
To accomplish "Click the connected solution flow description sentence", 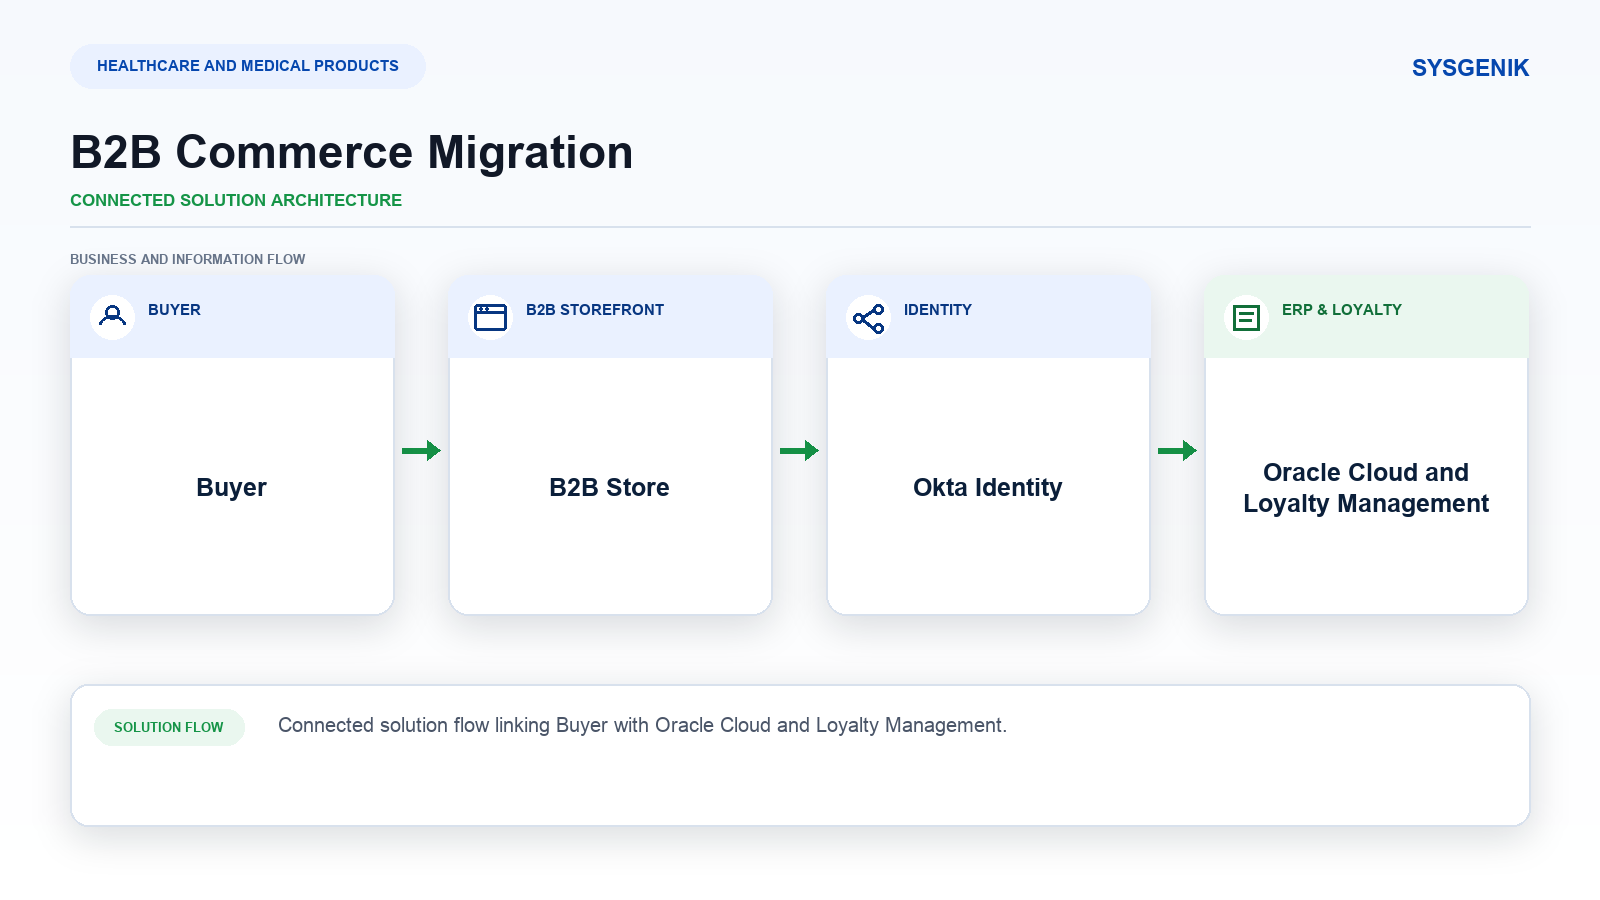I will click(643, 725).
